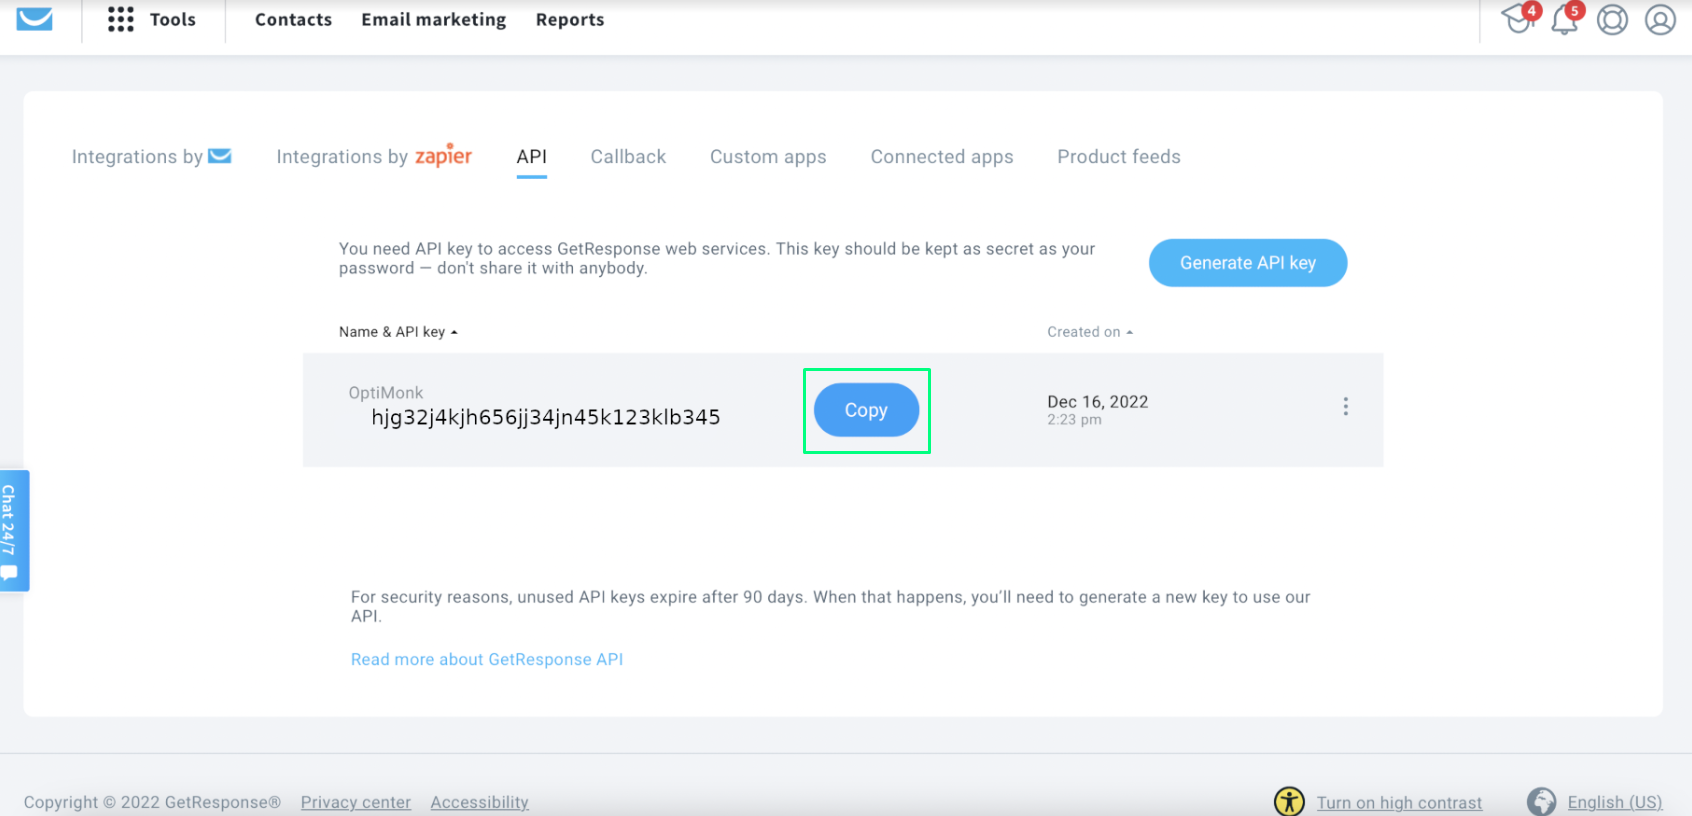Open Tools menu label
1692x816 pixels.
click(x=173, y=19)
